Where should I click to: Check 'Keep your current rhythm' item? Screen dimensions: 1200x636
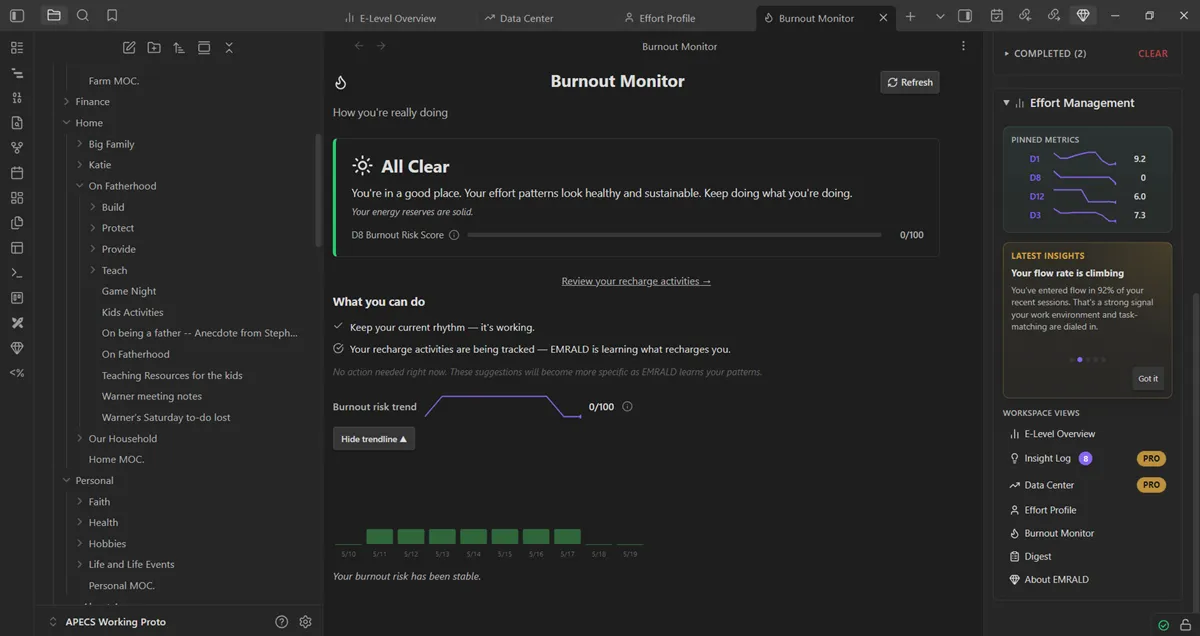click(339, 327)
